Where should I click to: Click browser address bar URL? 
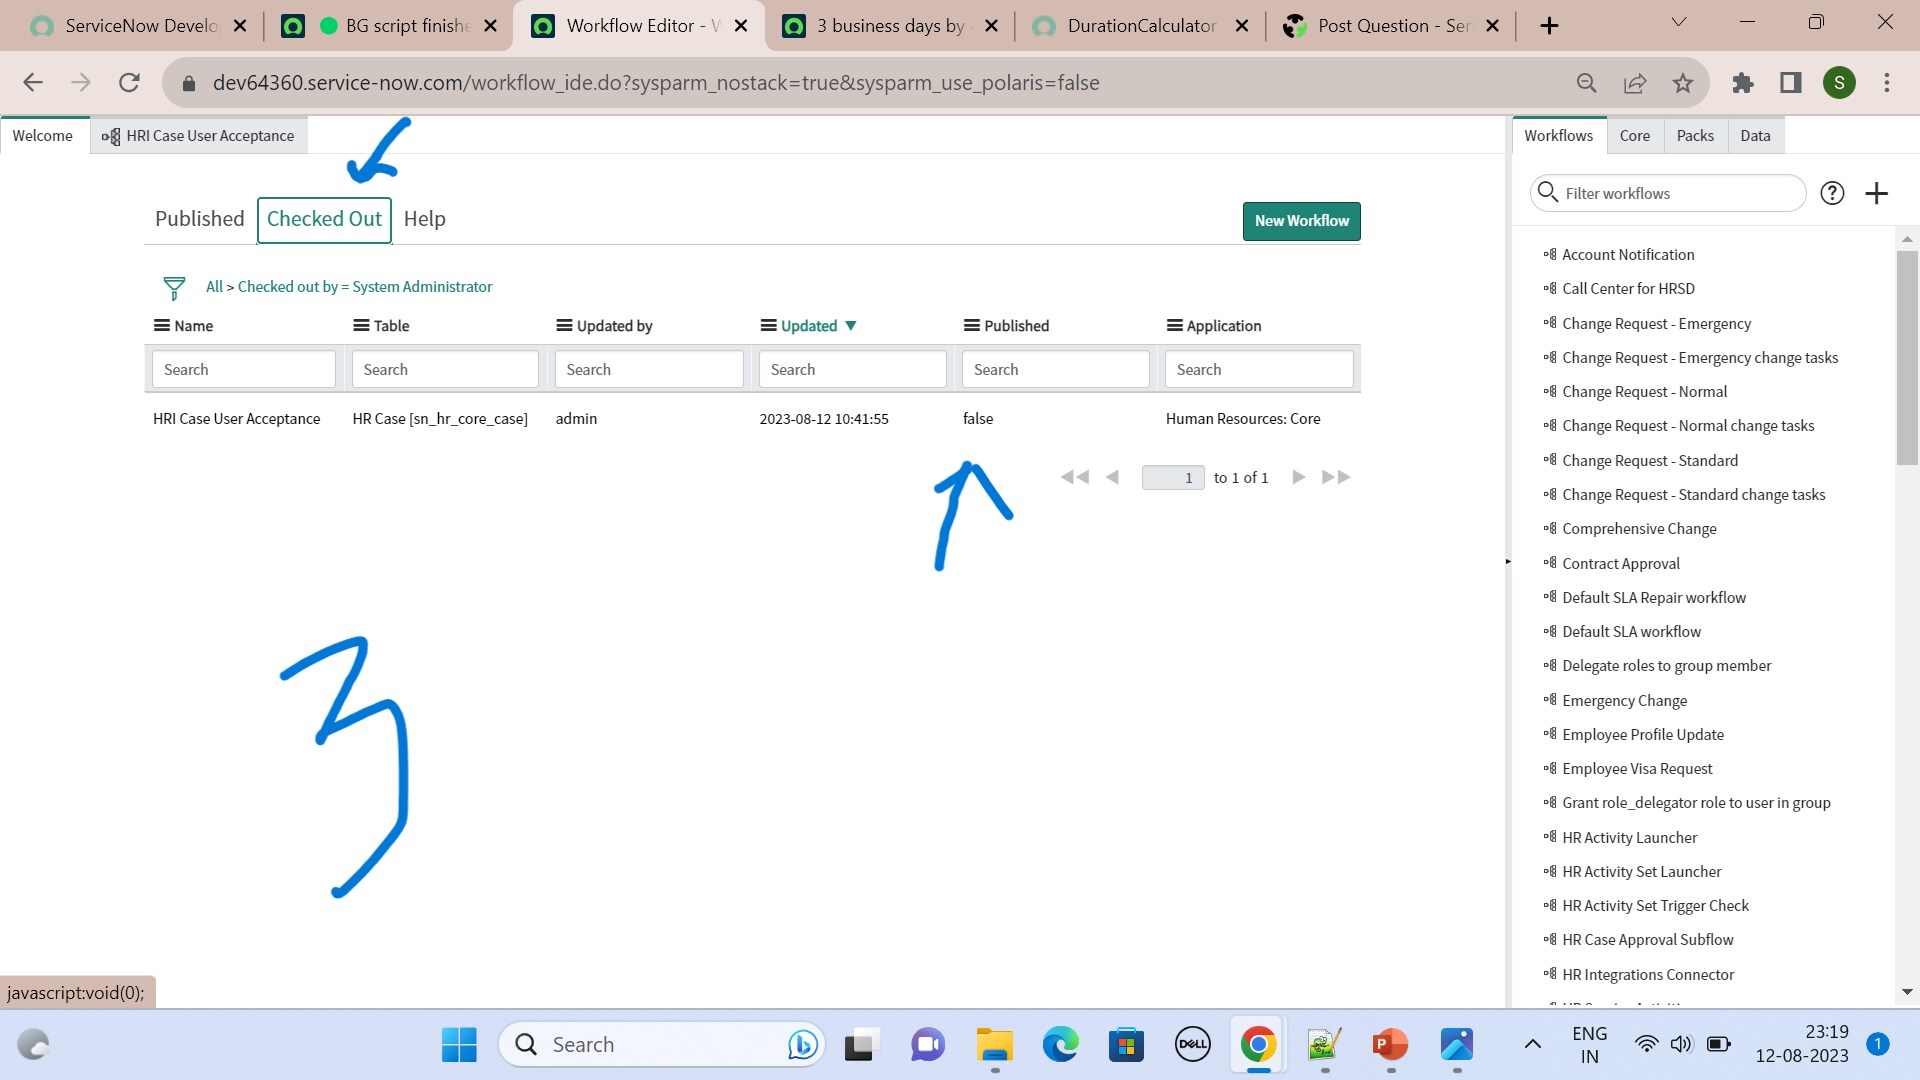pyautogui.click(x=655, y=83)
